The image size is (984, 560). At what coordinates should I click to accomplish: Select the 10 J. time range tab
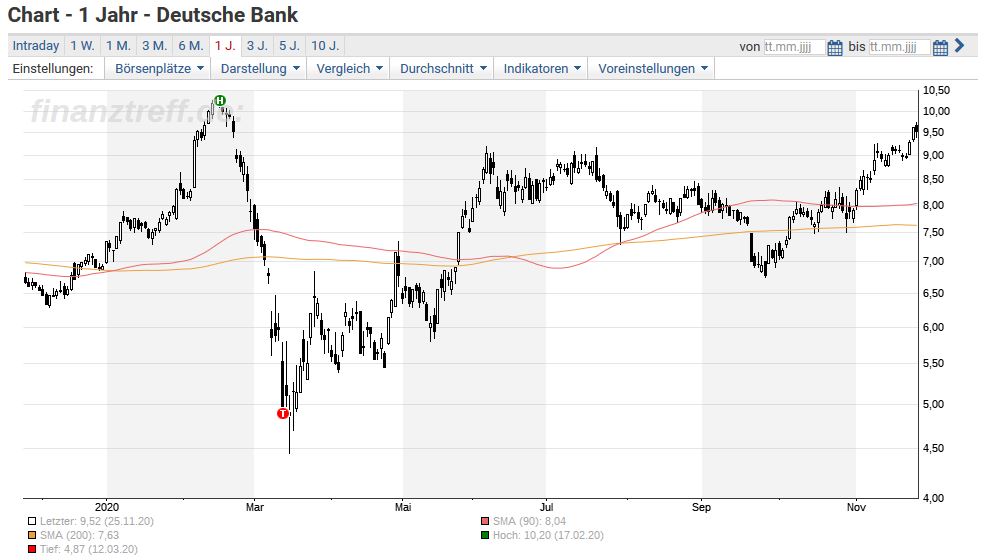pos(325,46)
